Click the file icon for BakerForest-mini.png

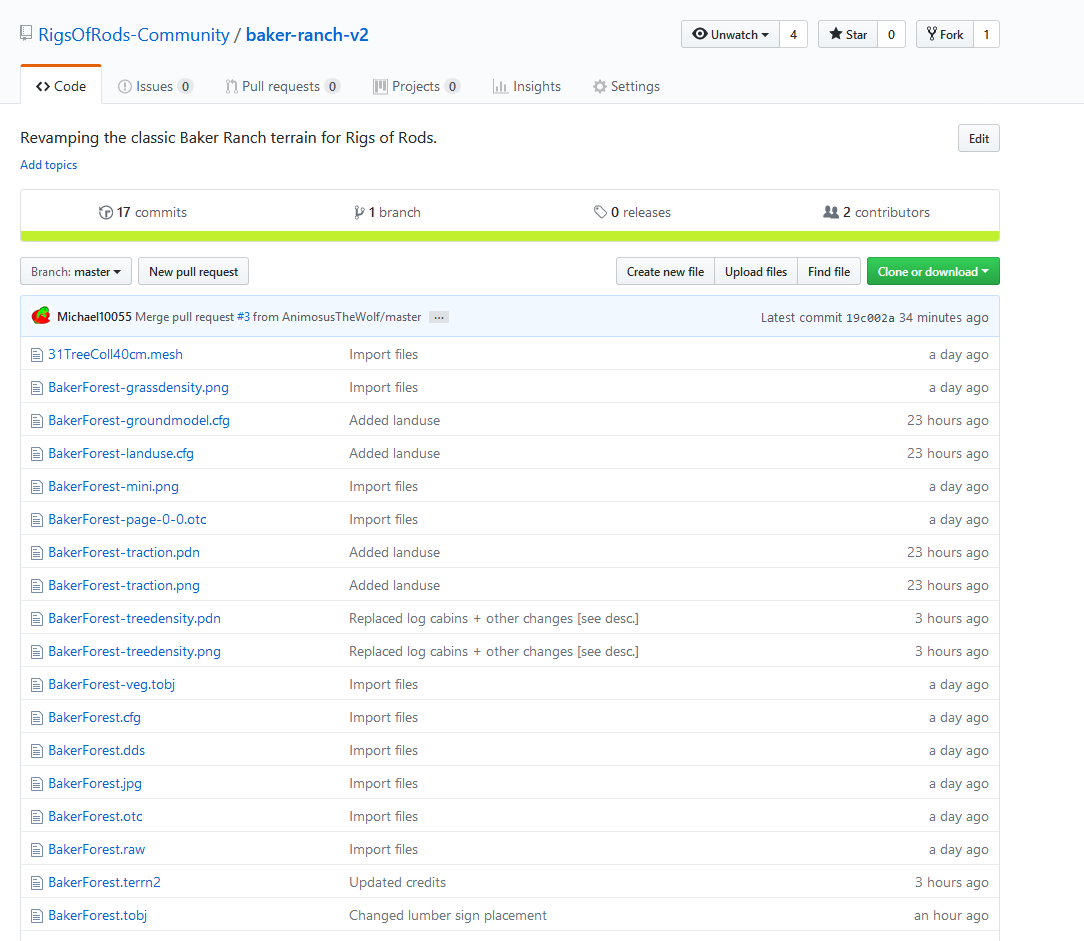pyautogui.click(x=37, y=487)
